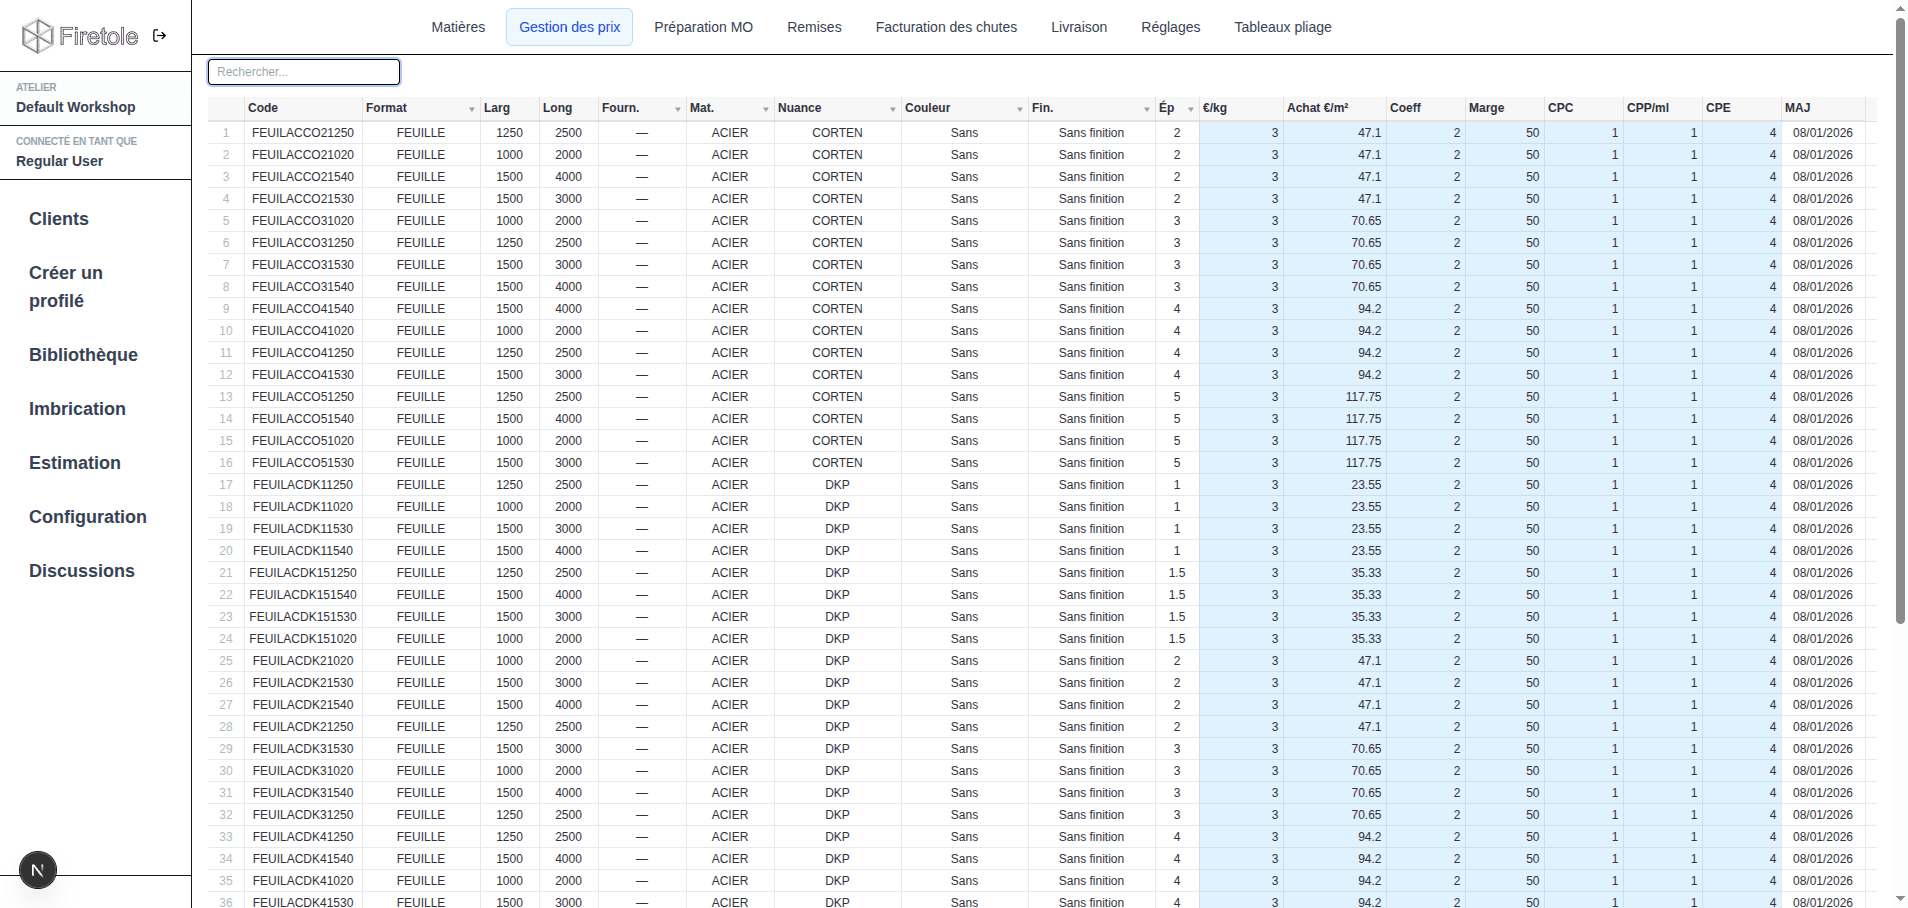Click Nuance cell in FEUILACCO41020 row
This screenshot has height=908, width=1908.
coord(837,331)
